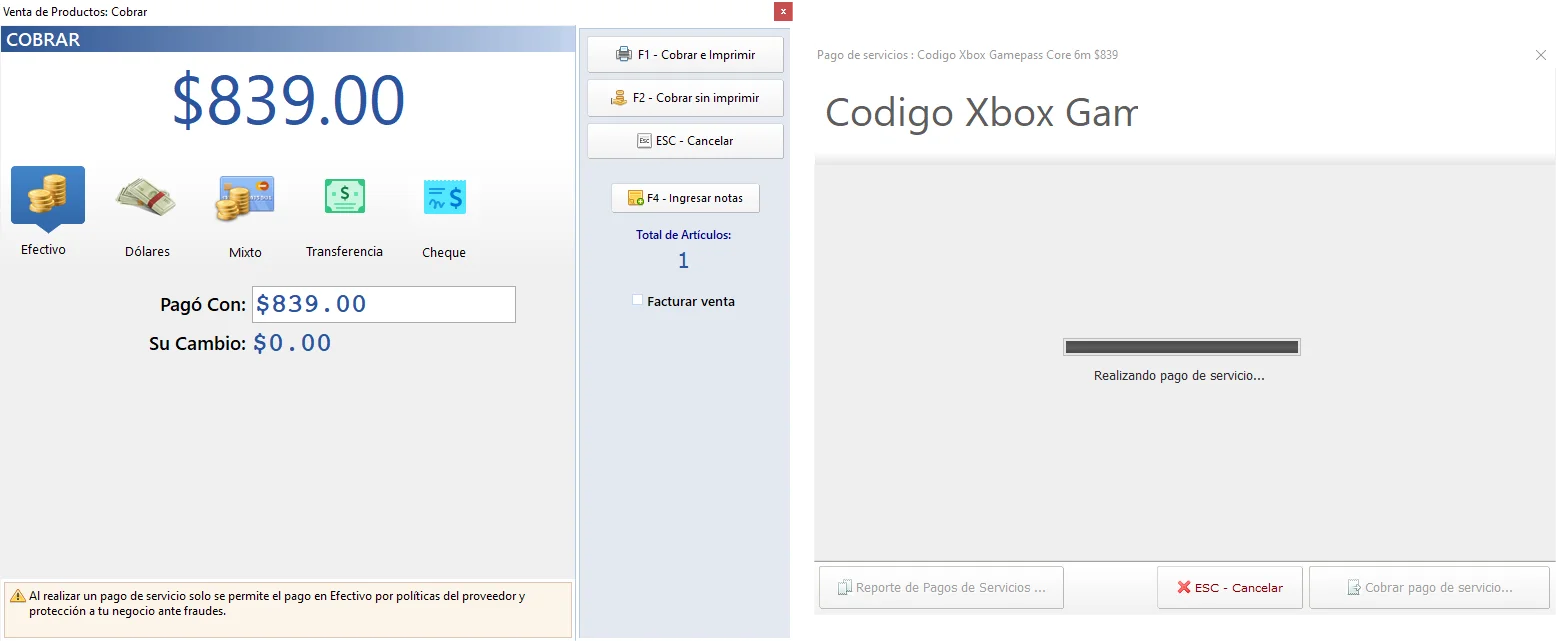Pick the Cheque payment method icon
This screenshot has width=1556, height=641.
coord(443,198)
